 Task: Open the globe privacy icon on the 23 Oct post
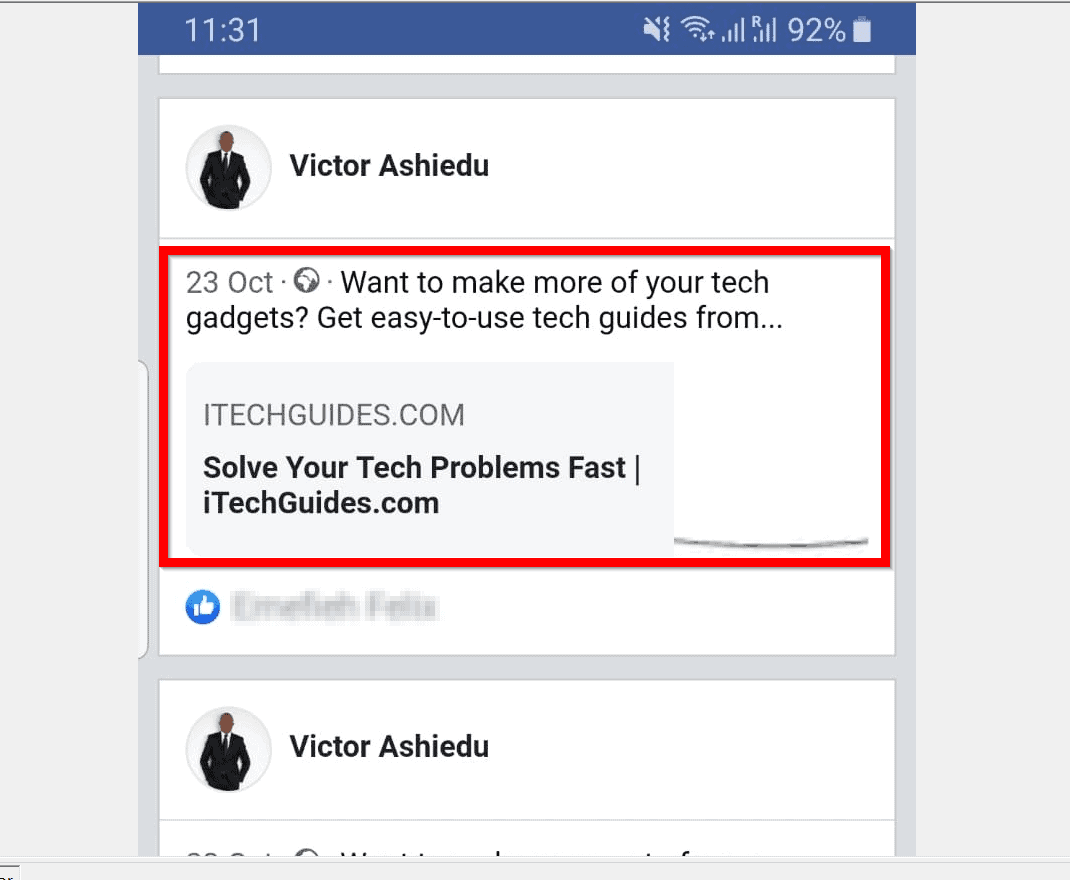(x=307, y=280)
